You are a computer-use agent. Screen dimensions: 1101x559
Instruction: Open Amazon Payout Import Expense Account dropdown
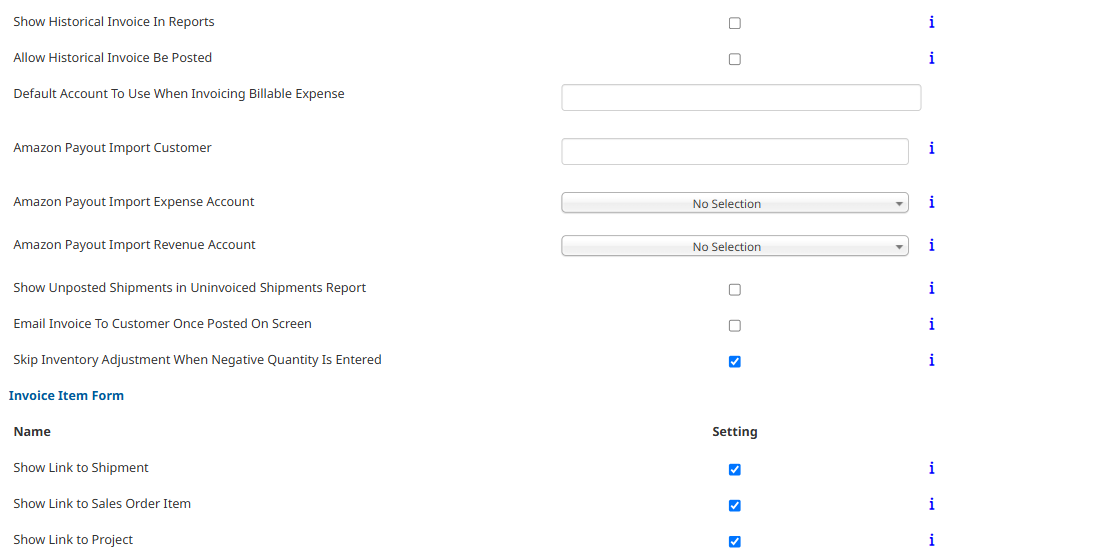pyautogui.click(x=734, y=203)
